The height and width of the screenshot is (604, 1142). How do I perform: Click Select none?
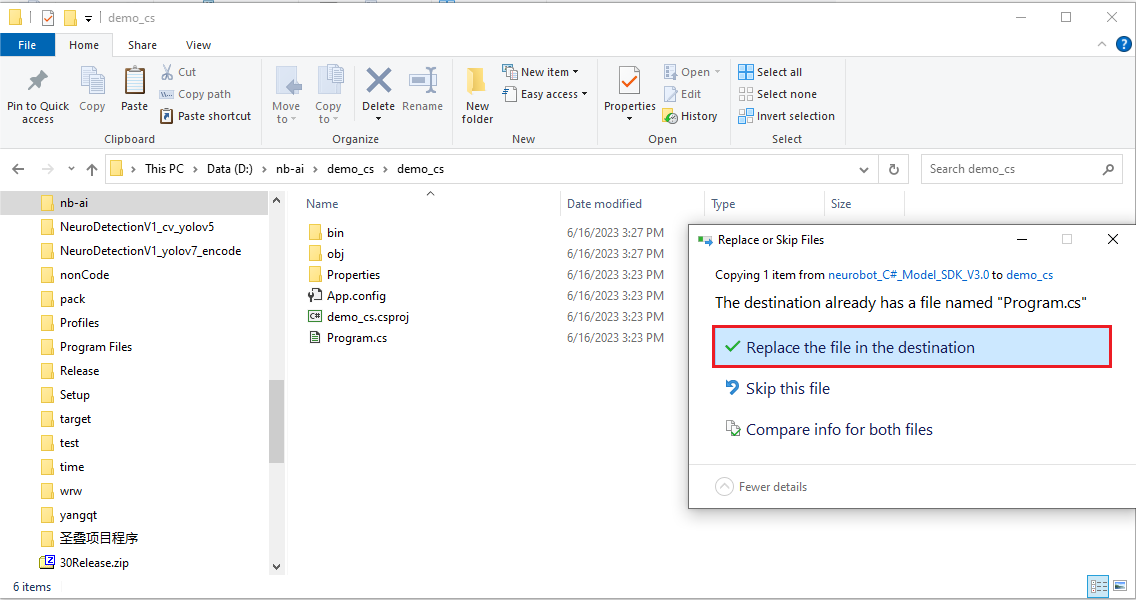coord(778,94)
